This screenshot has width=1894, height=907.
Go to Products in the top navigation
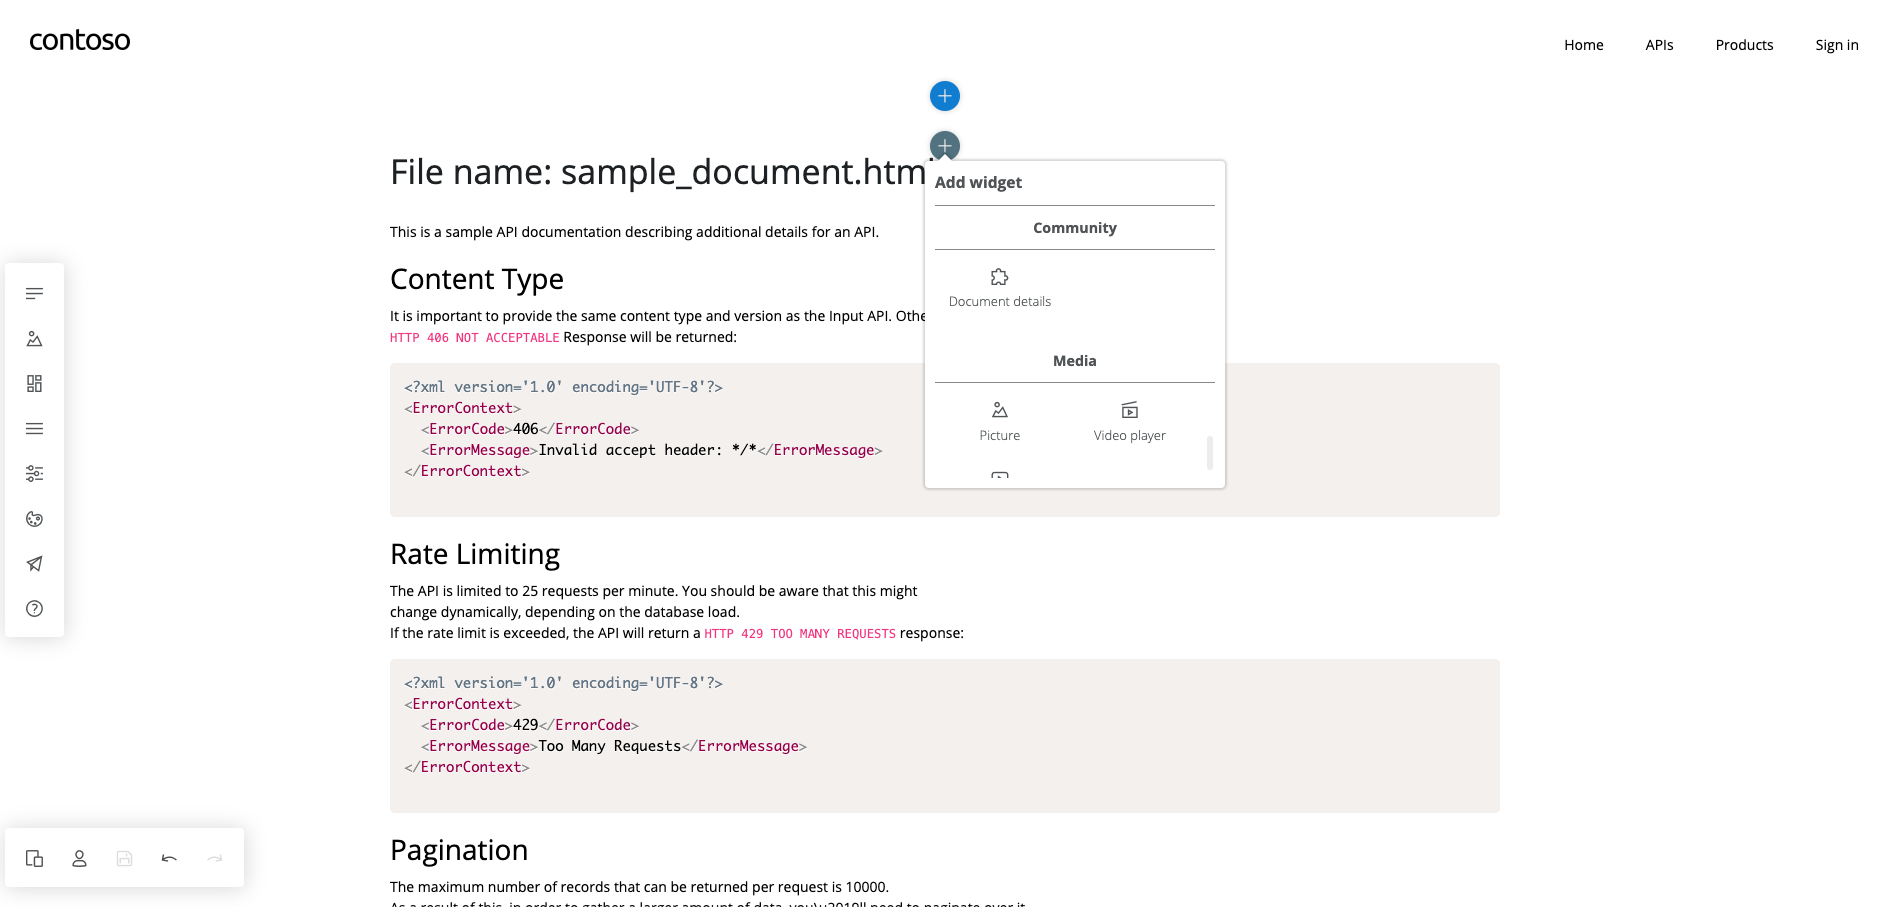pos(1744,45)
